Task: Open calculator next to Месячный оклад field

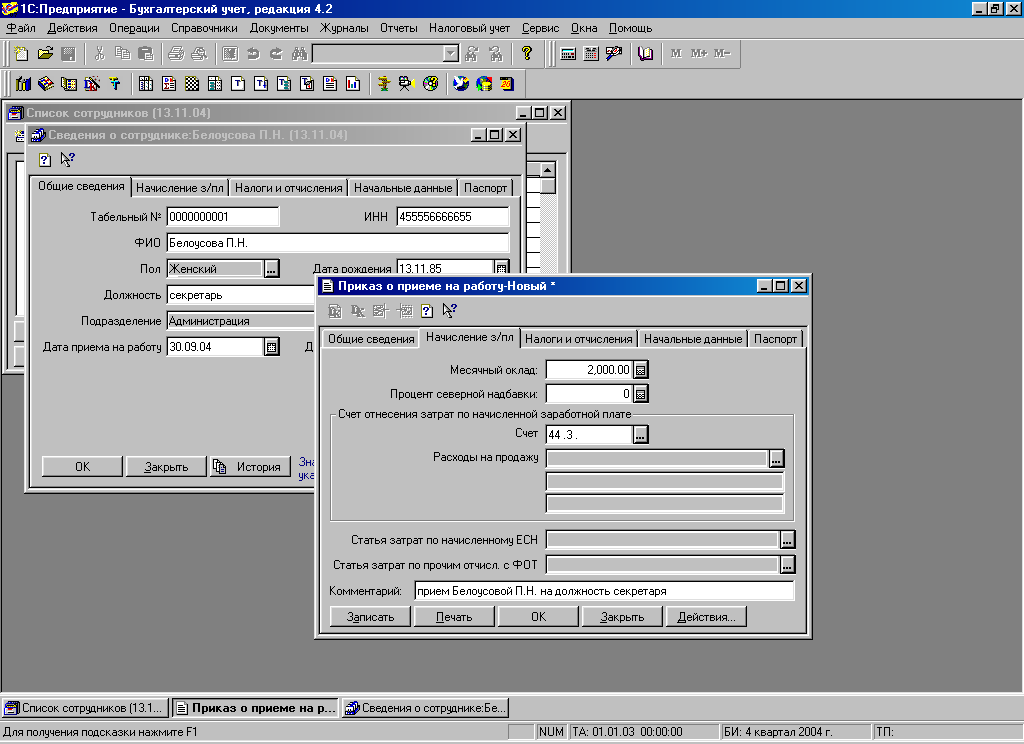Action: pyautogui.click(x=641, y=370)
